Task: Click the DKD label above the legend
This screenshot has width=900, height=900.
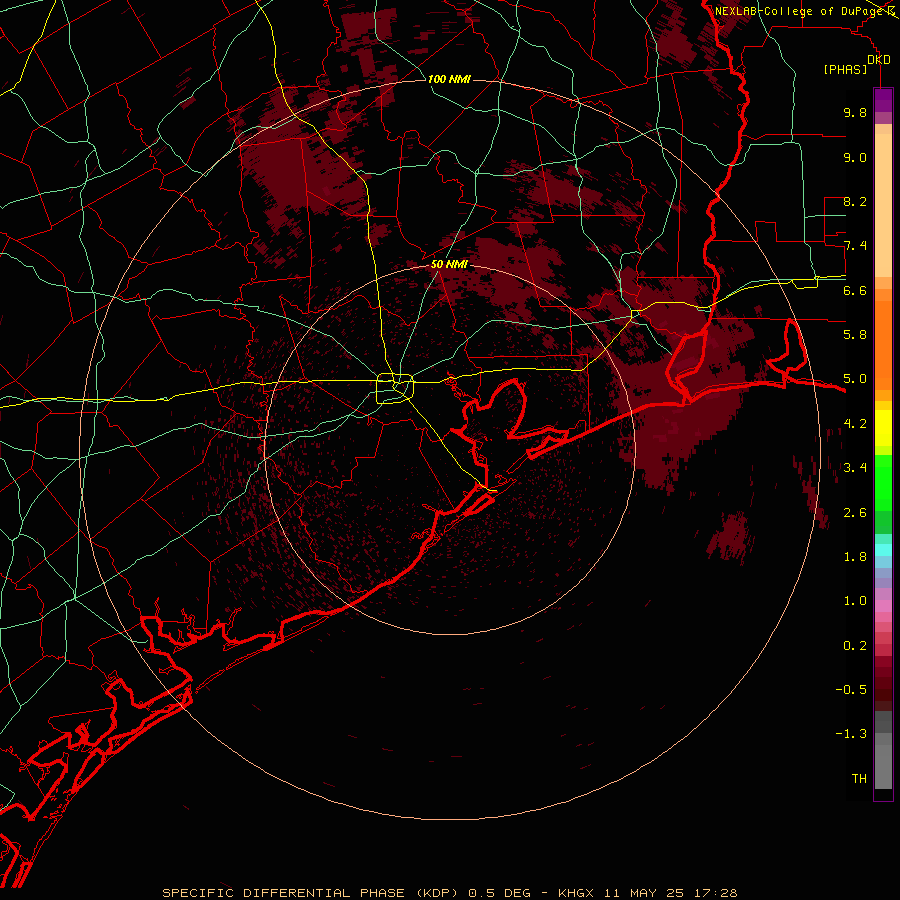Action: [x=879, y=60]
